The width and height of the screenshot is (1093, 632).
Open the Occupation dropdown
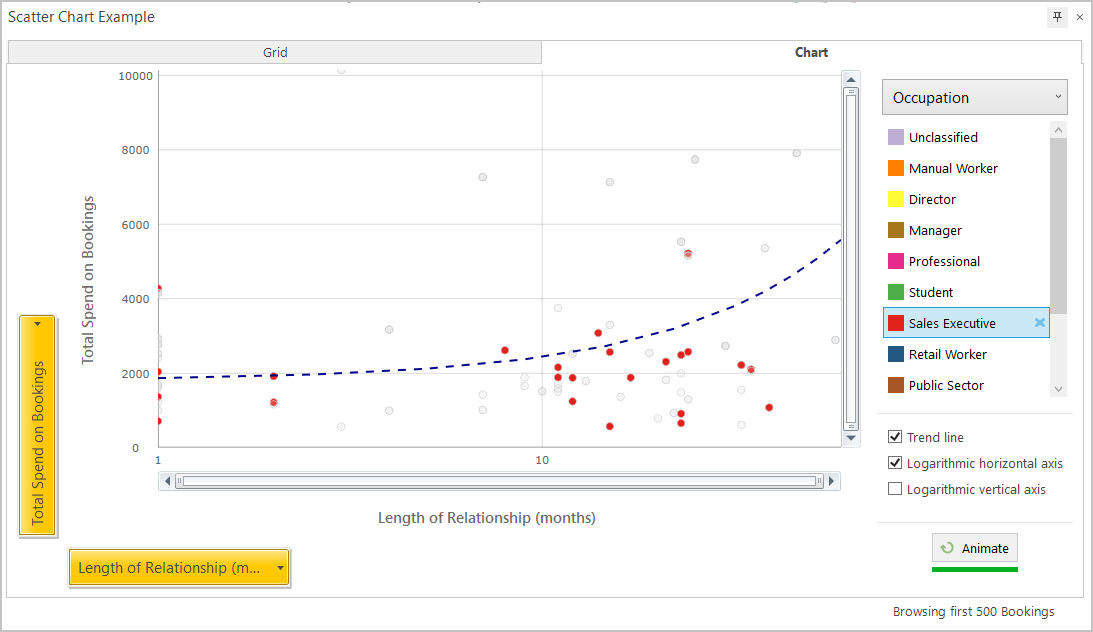point(974,98)
